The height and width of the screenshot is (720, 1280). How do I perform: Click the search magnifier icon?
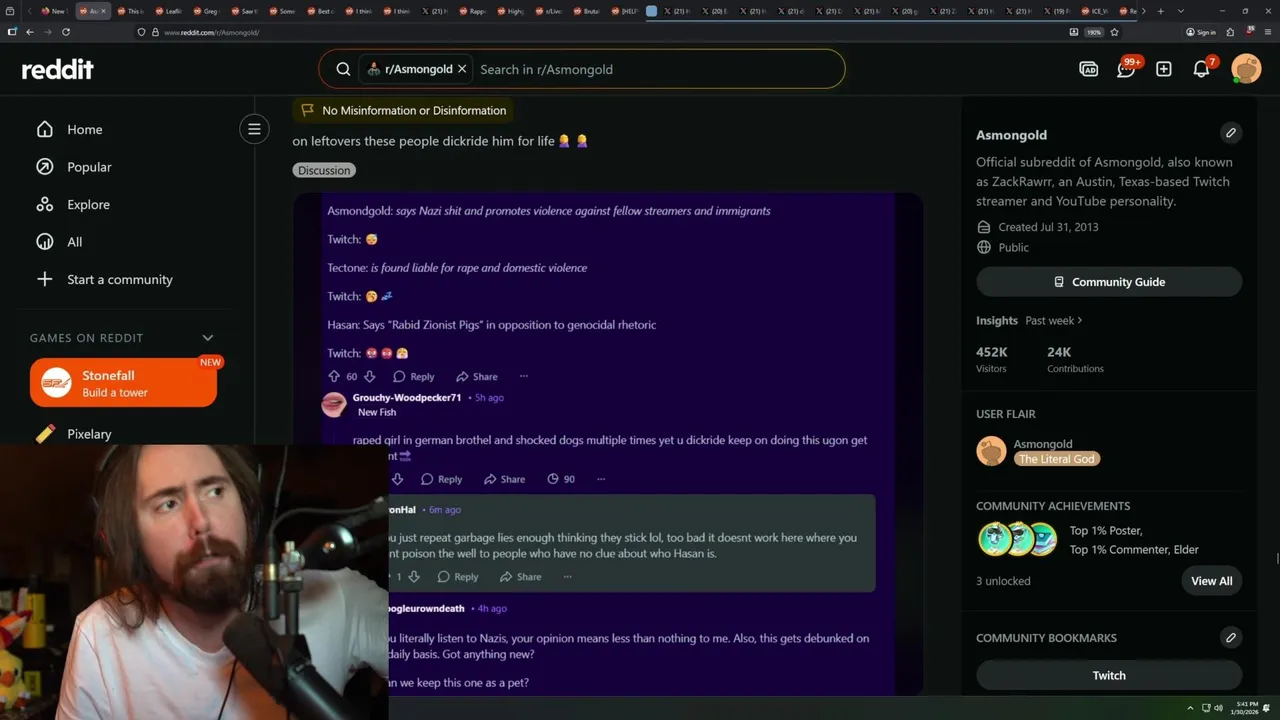tap(343, 69)
